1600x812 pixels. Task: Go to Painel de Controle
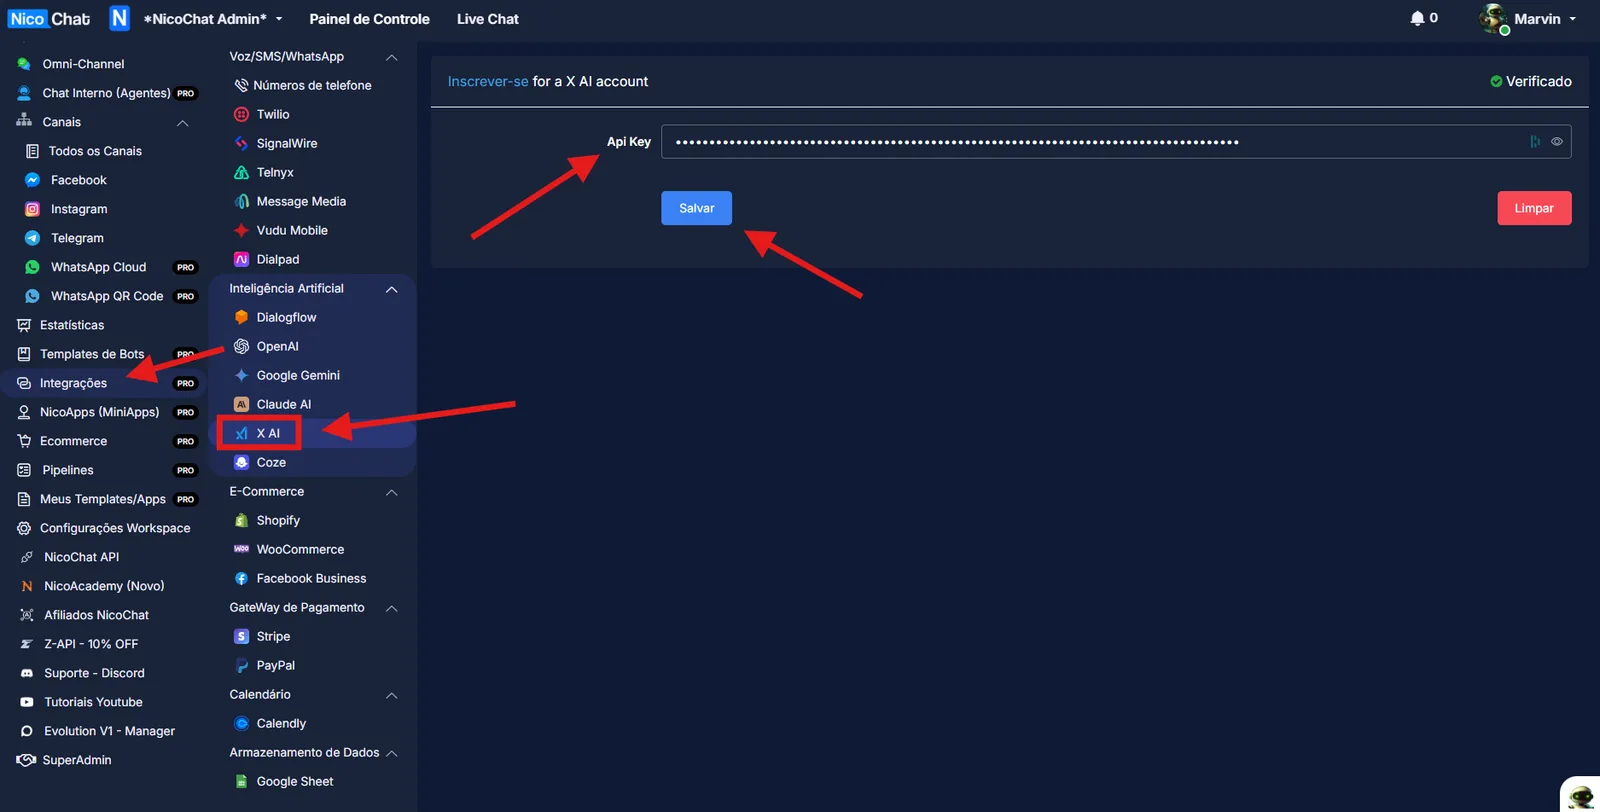click(x=369, y=19)
